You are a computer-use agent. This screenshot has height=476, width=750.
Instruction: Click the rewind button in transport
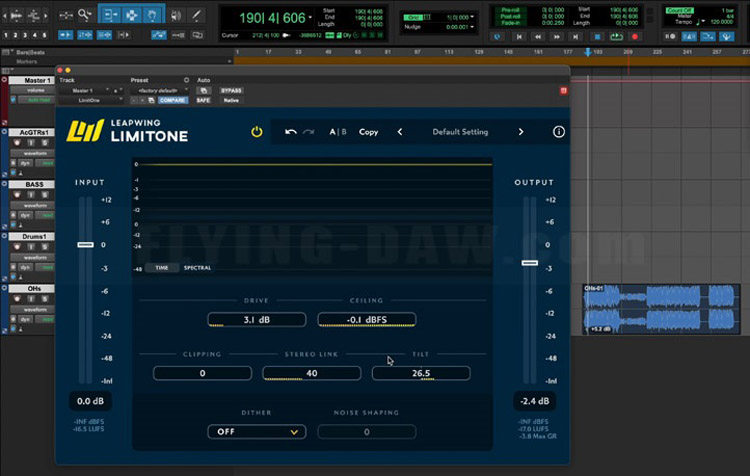(538, 36)
